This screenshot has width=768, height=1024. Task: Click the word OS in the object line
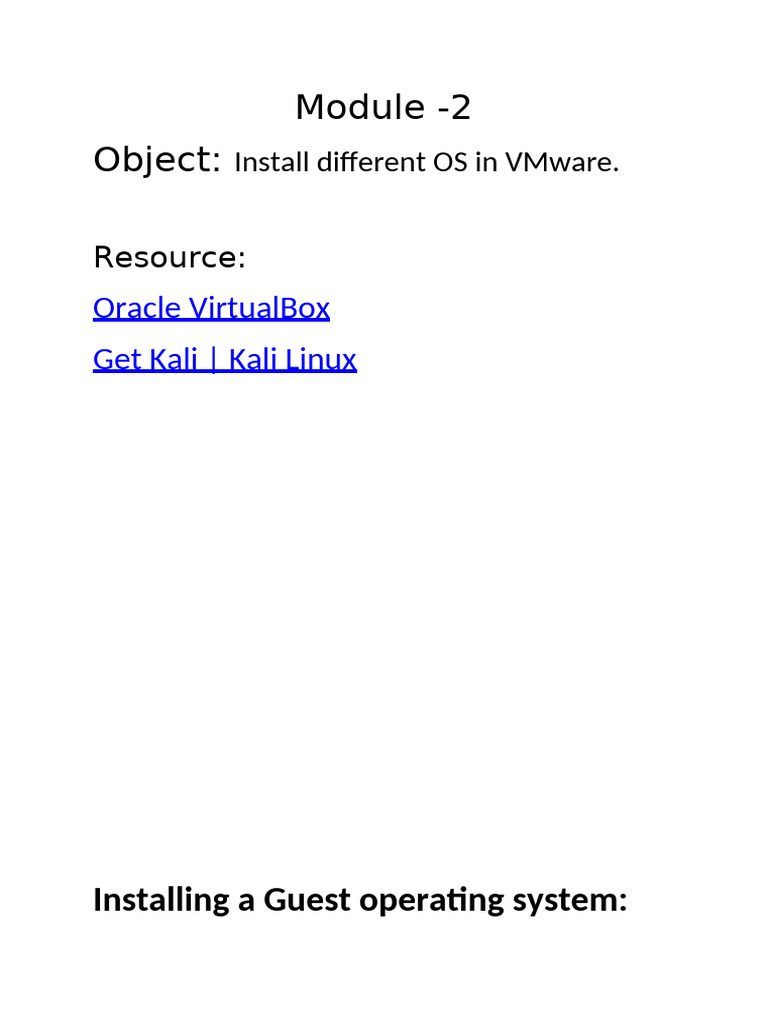(451, 162)
